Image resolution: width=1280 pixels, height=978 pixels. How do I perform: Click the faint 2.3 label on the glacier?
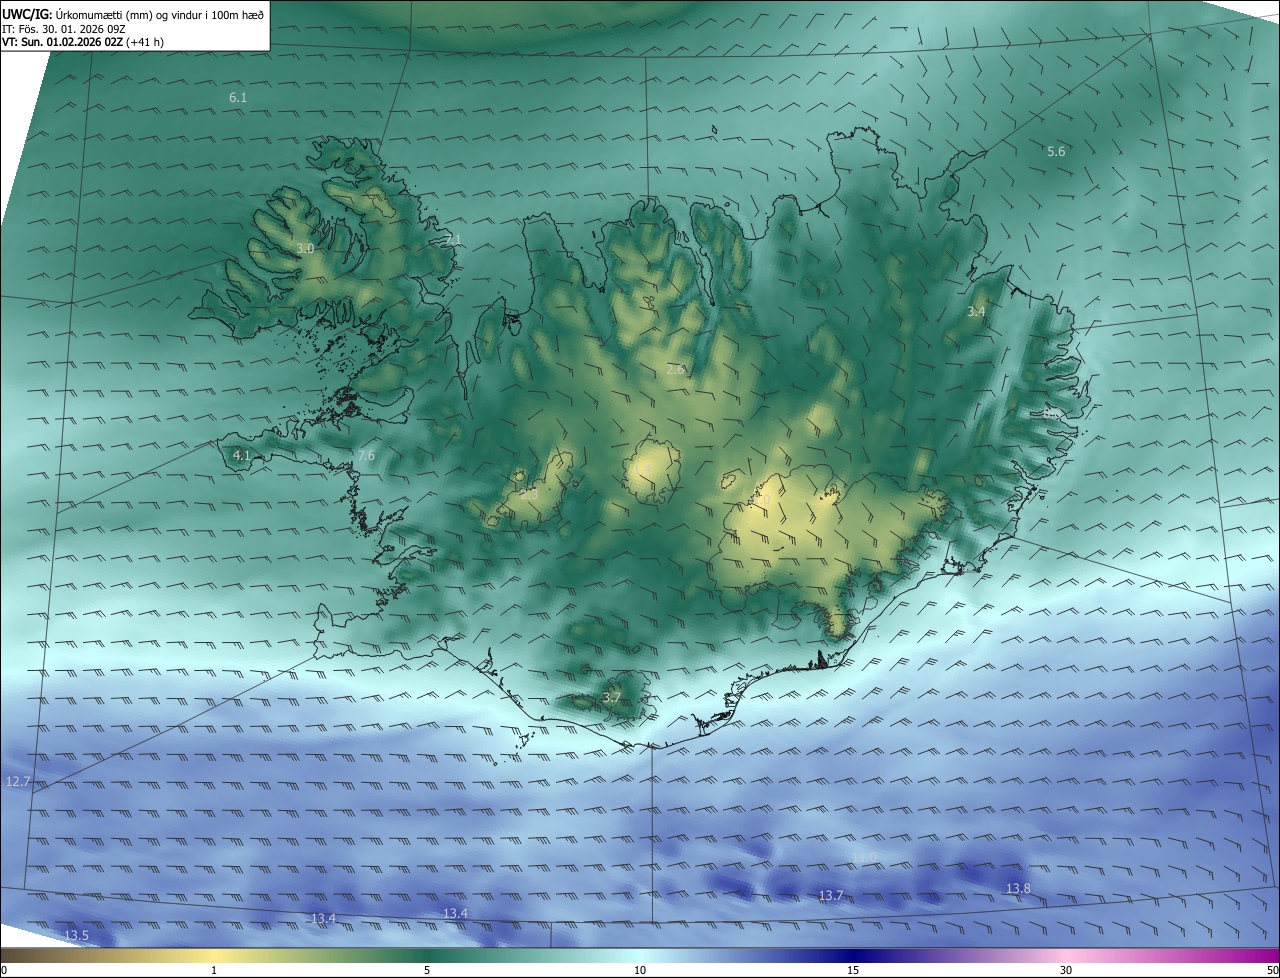(x=528, y=493)
